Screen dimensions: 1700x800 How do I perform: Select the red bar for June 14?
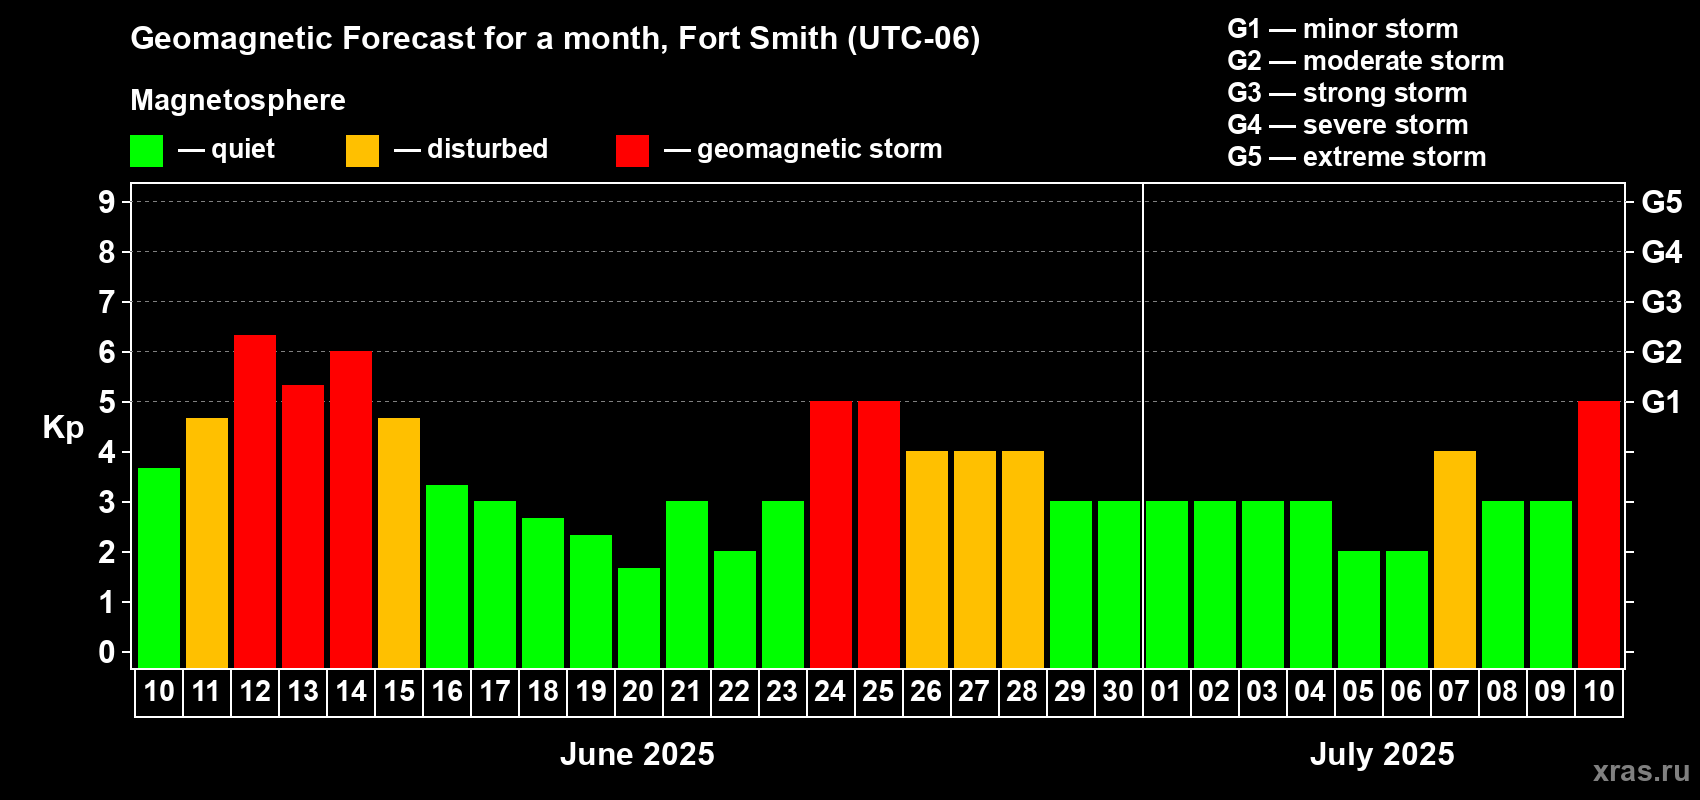pos(351,509)
